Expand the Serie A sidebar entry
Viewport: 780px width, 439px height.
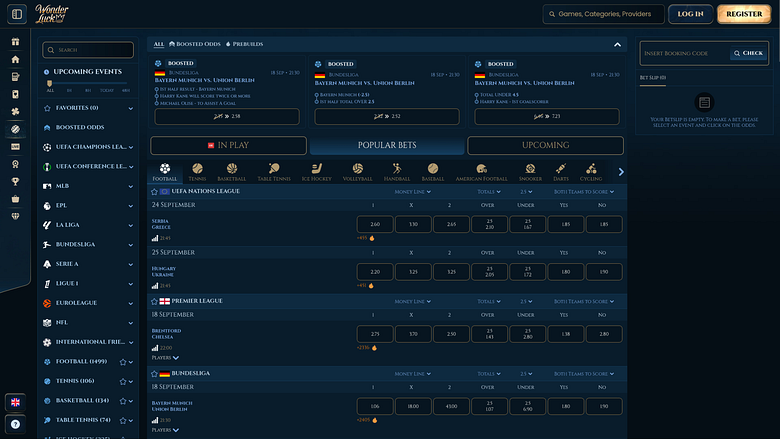pos(130,264)
